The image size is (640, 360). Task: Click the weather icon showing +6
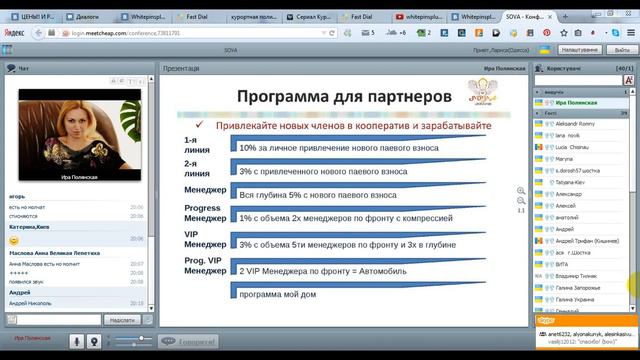pyautogui.click(x=396, y=33)
